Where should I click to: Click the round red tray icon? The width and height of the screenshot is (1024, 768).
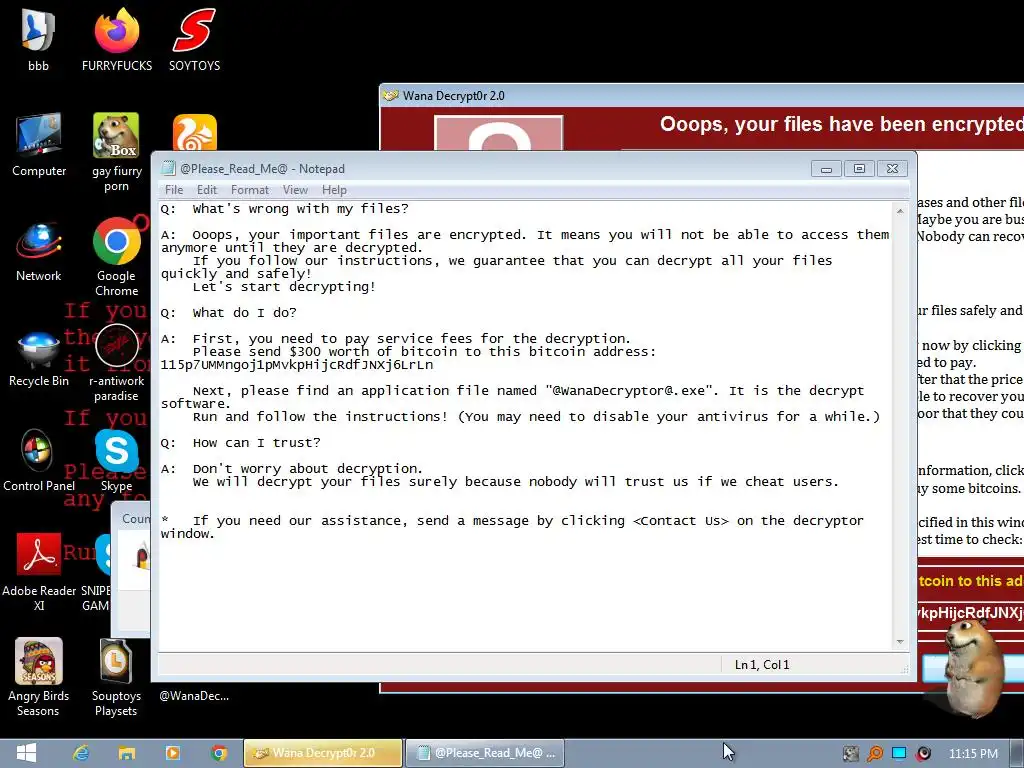click(x=923, y=754)
